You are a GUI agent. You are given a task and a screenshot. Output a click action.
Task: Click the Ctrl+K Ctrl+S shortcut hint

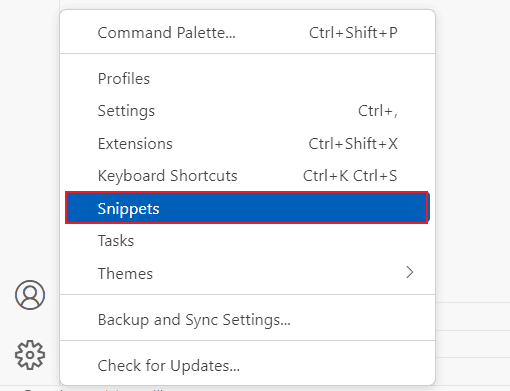tap(350, 176)
